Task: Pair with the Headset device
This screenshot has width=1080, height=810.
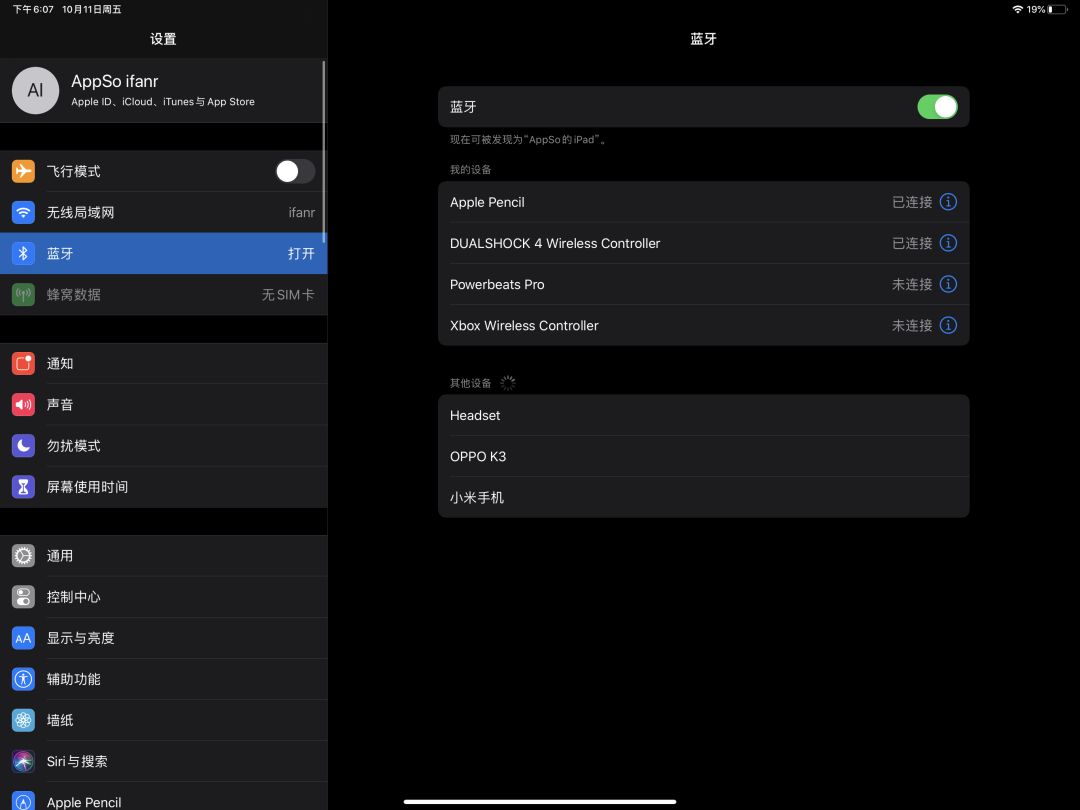Action: pyautogui.click(x=703, y=415)
